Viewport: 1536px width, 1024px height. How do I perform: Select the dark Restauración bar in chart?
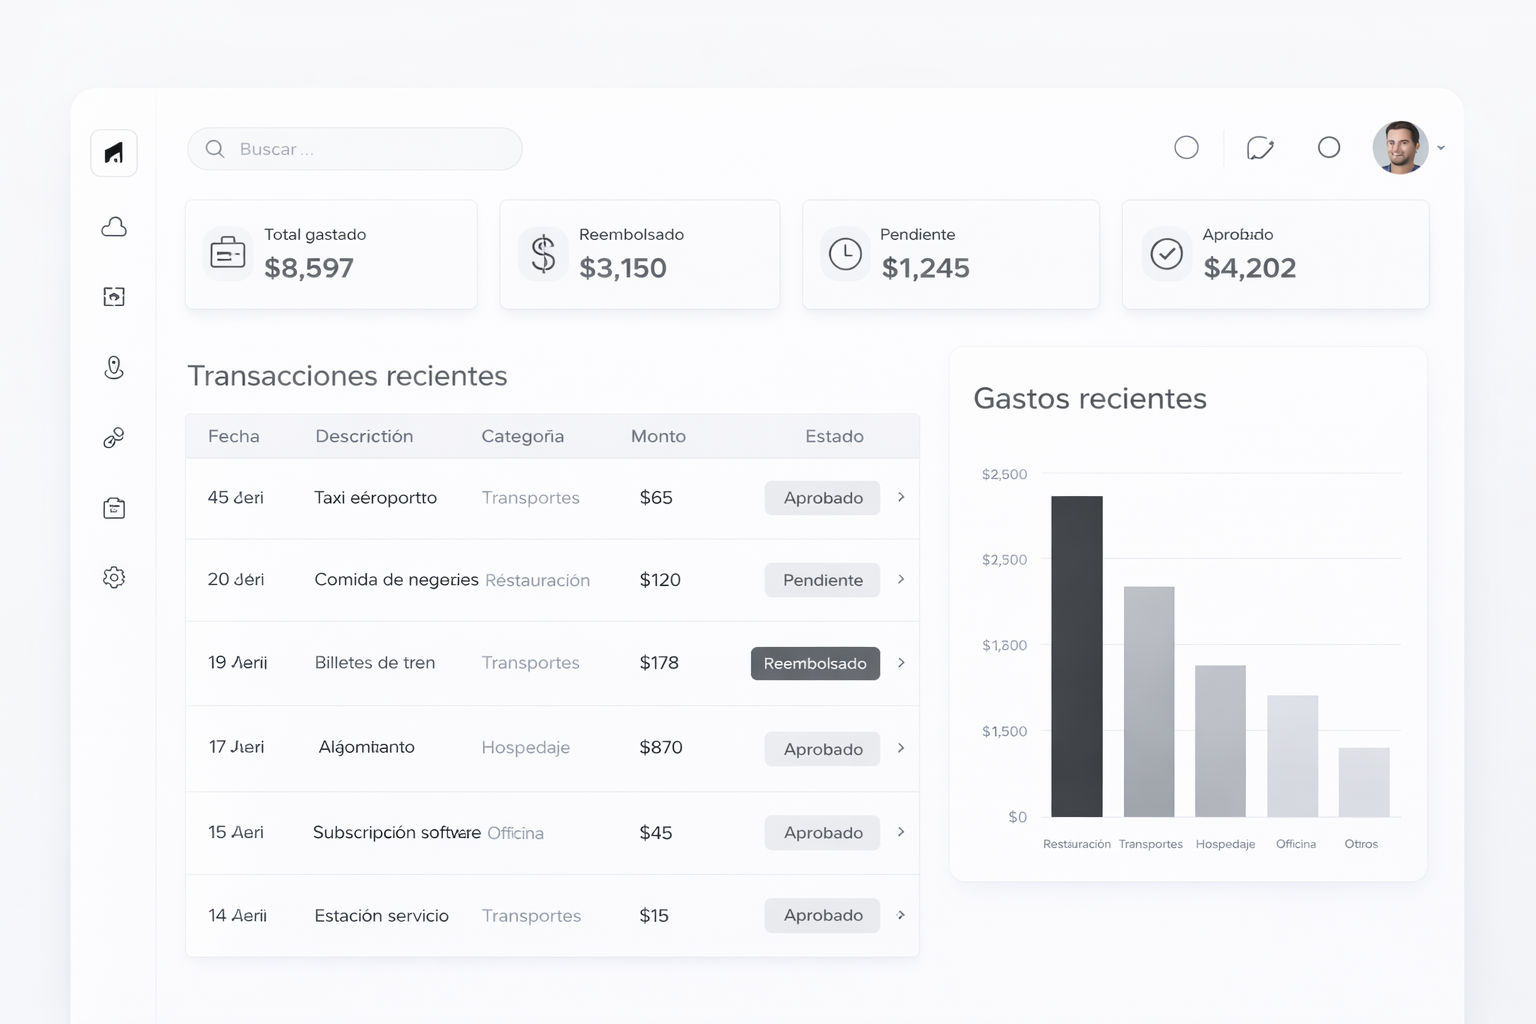pyautogui.click(x=1076, y=656)
